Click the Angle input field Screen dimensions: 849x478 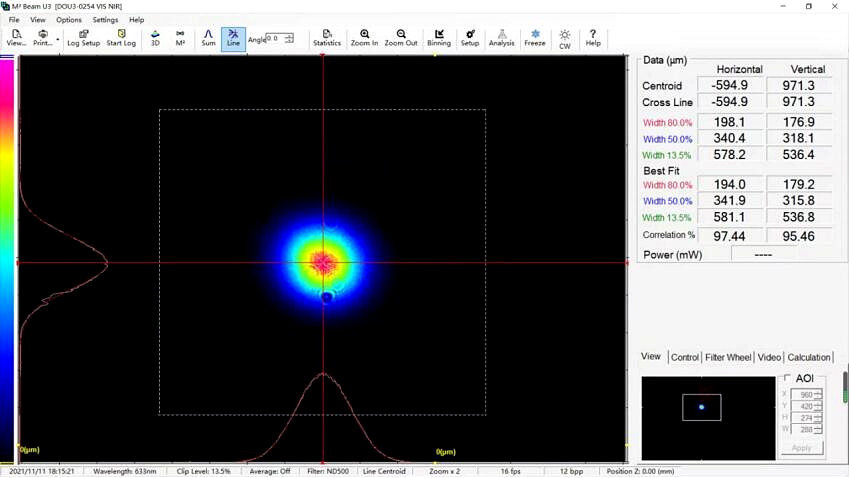click(275, 39)
